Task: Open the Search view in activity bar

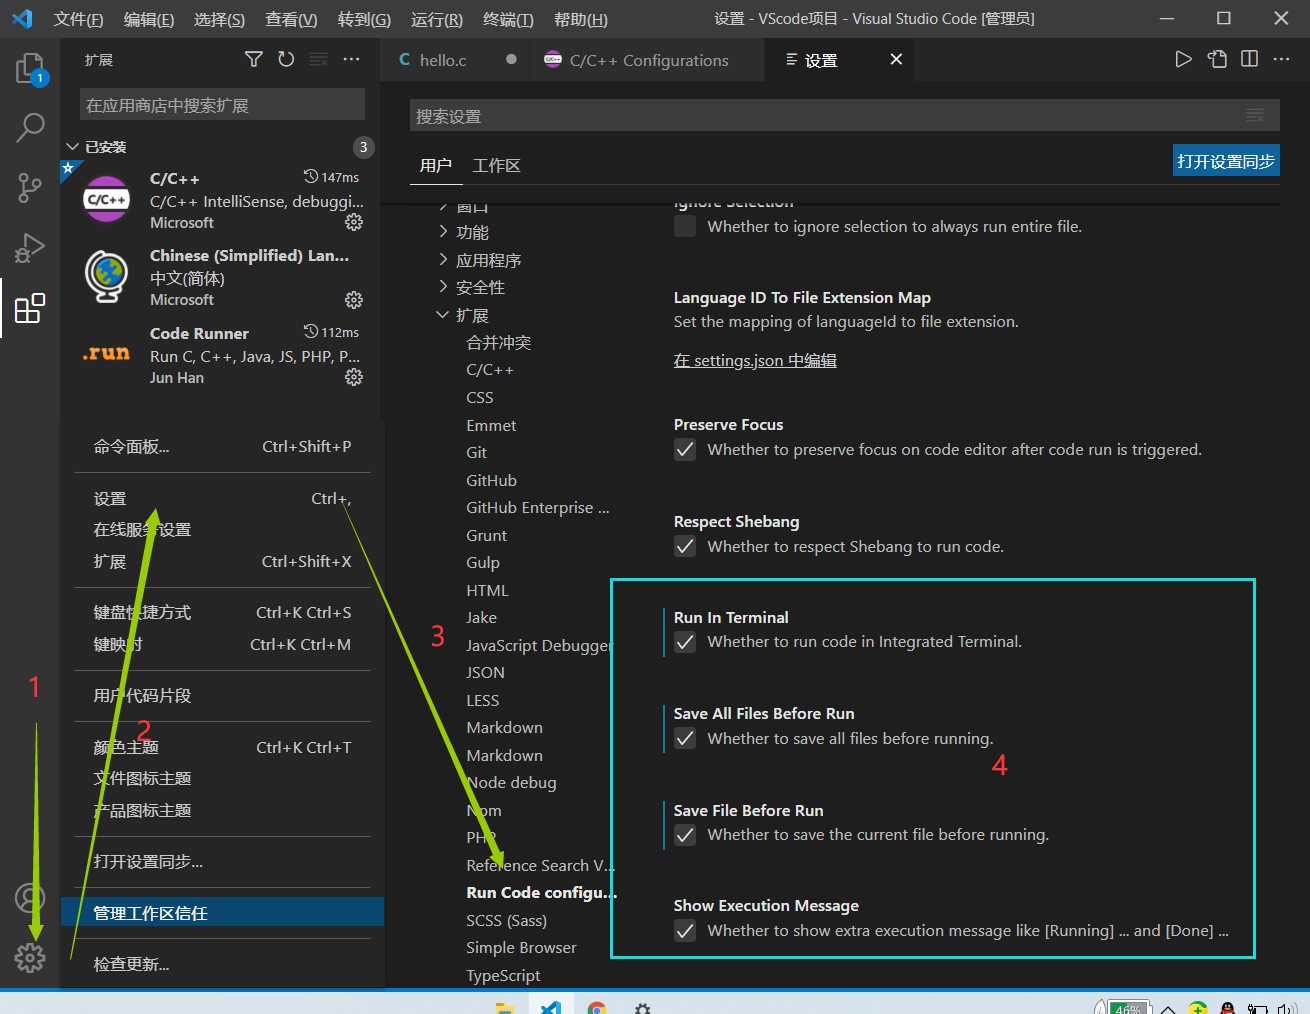Action: pos(30,128)
